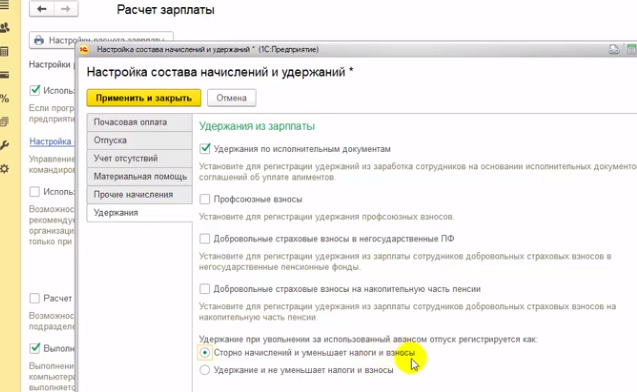Click the Отмена button
Viewport: 637px width, 392px height.
pos(232,98)
